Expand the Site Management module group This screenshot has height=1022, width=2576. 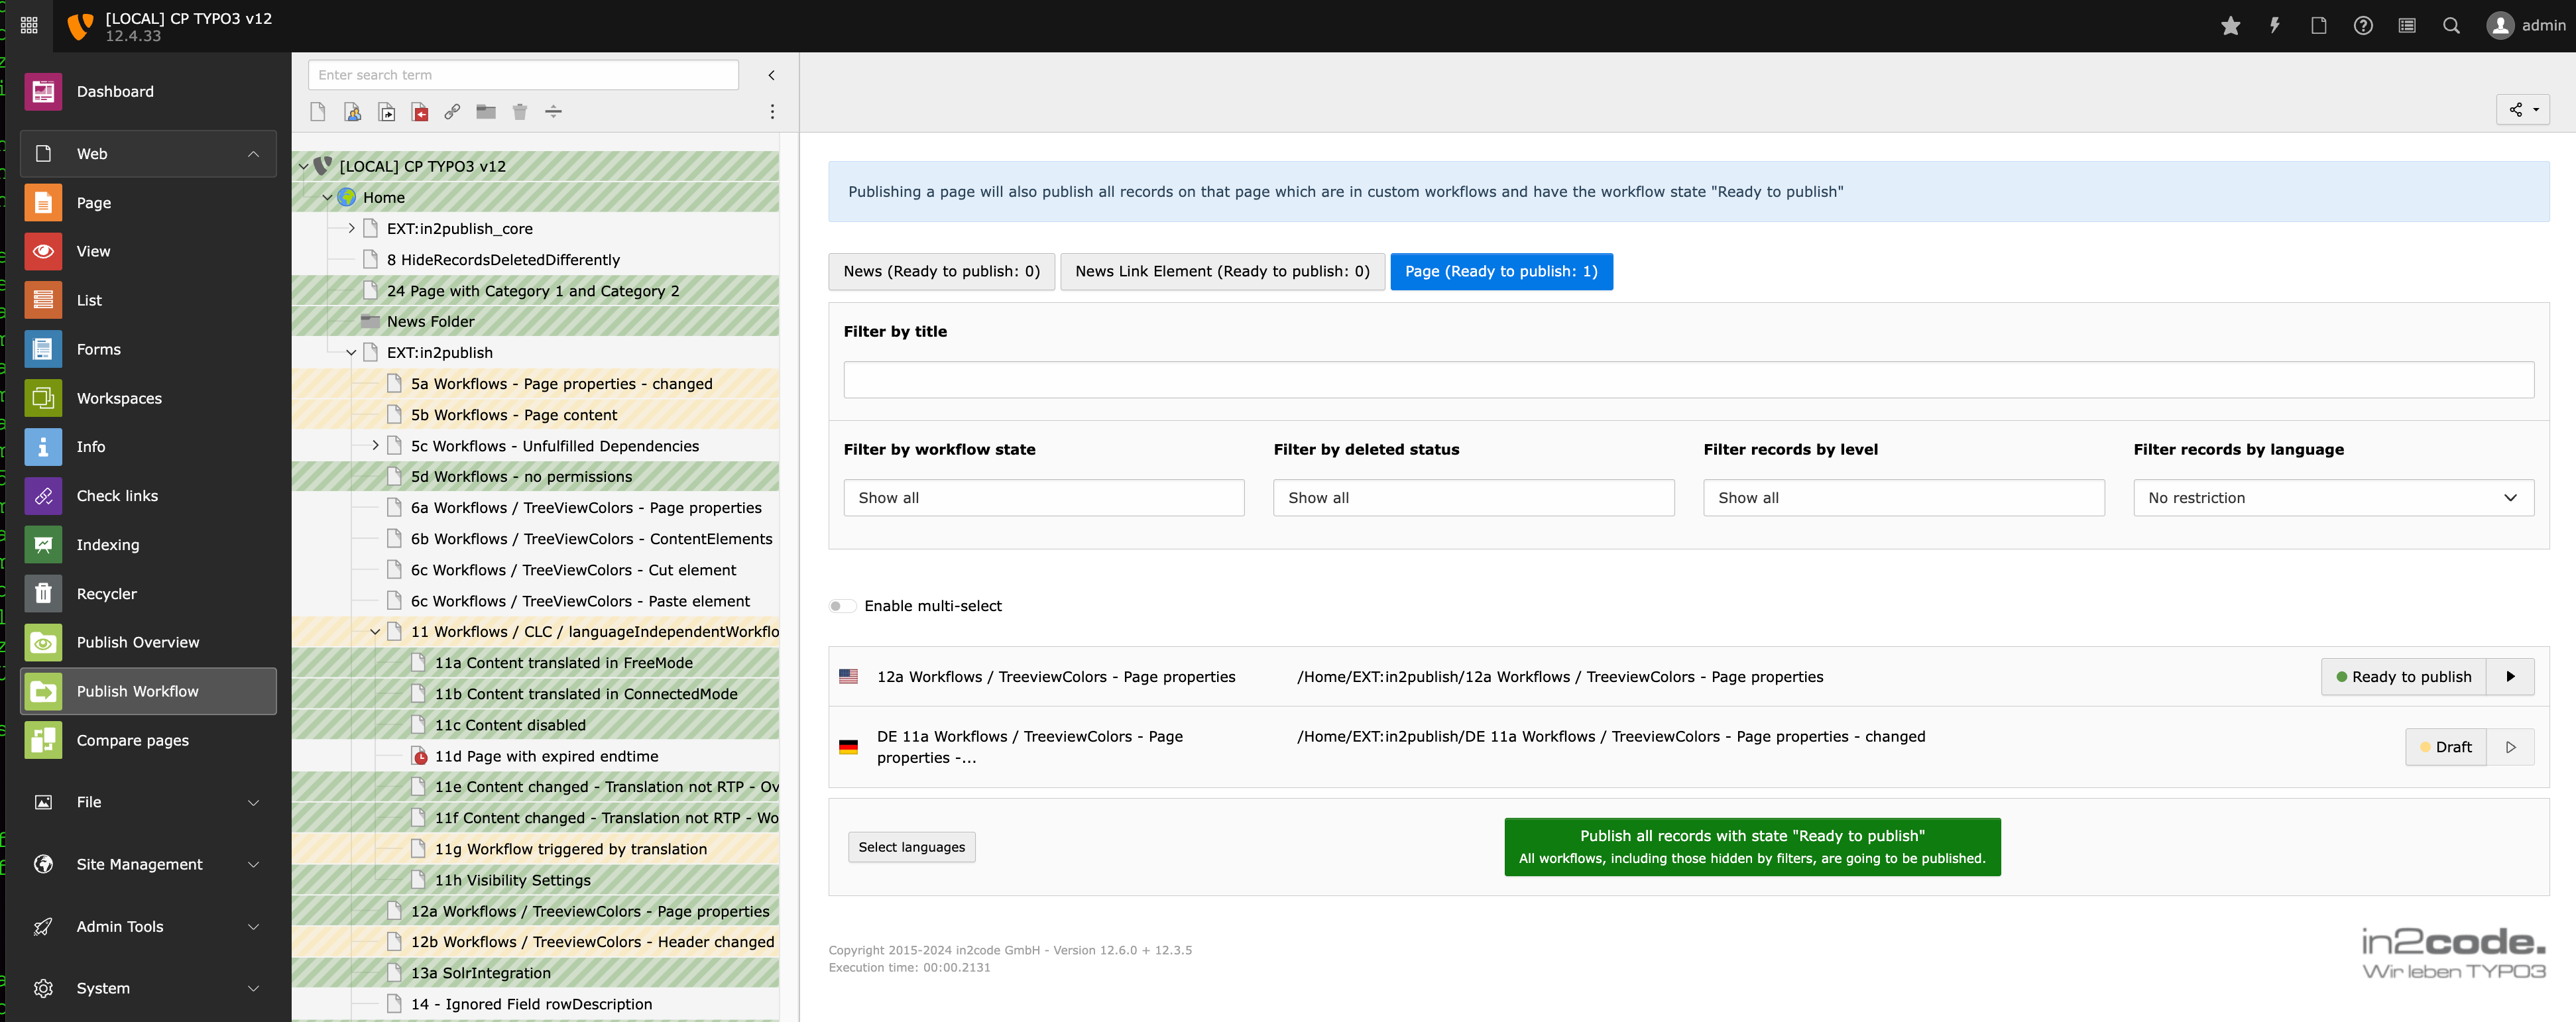(148, 865)
